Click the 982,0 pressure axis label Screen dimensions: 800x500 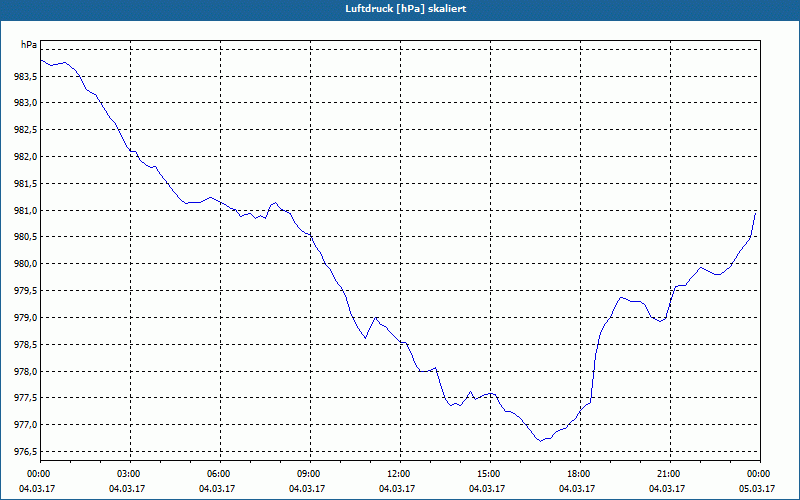coord(26,157)
